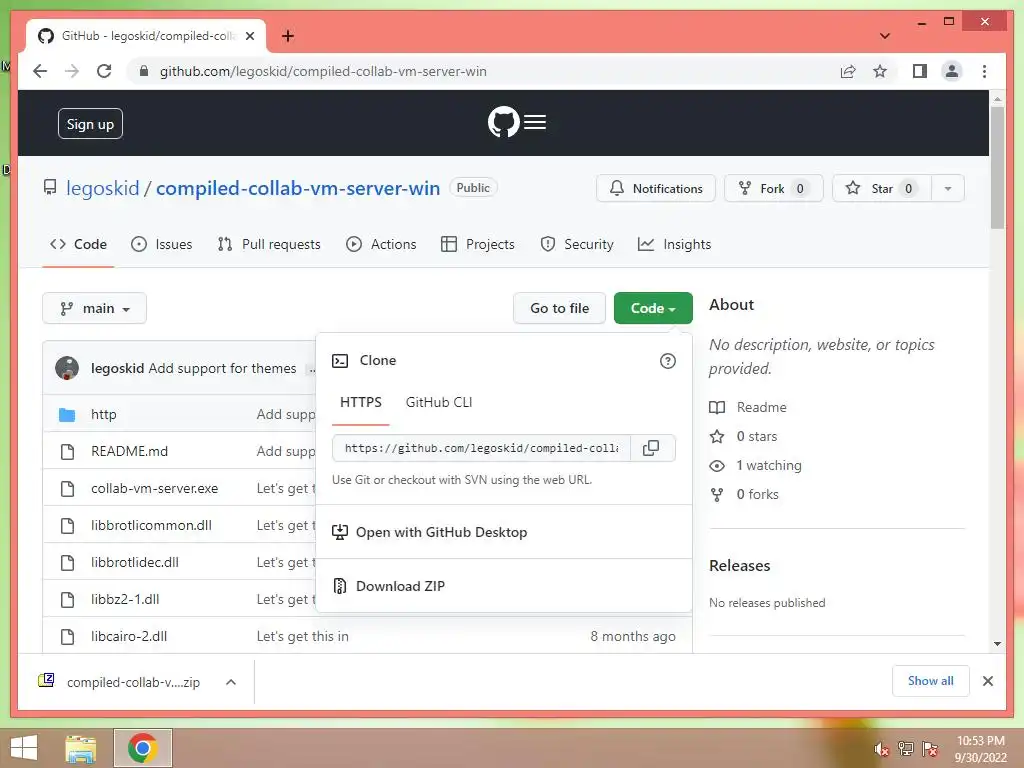Expand the downloaded zip options chevron
The image size is (1024, 768).
tap(231, 682)
